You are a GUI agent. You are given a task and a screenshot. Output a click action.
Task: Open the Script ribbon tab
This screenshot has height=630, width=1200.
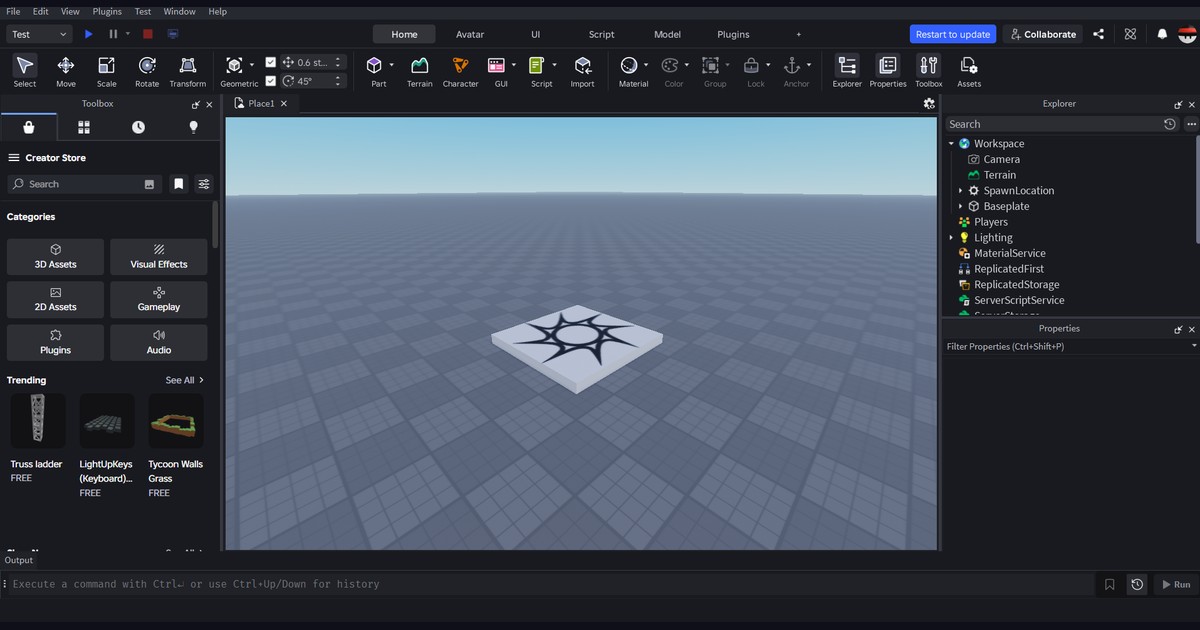point(601,34)
